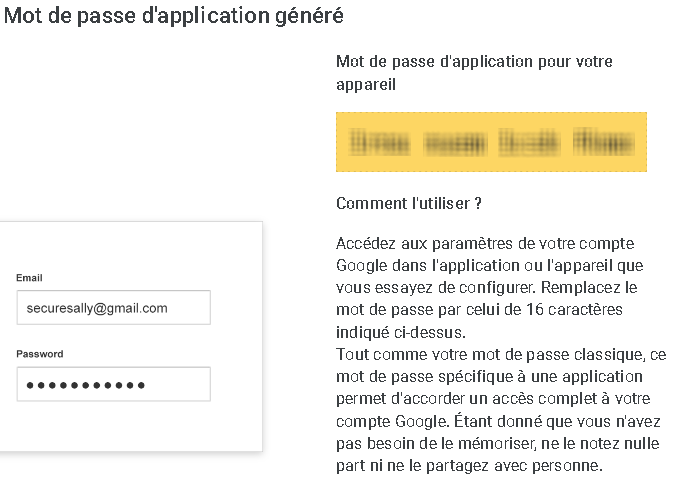Click the third blurred password group

pyautogui.click(x=529, y=143)
